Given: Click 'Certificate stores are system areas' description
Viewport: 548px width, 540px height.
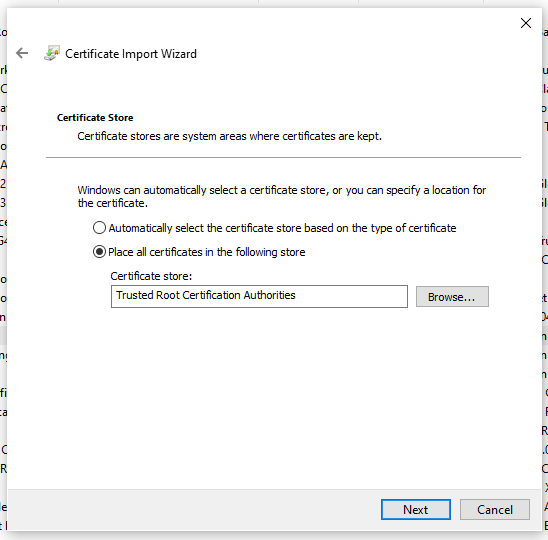Looking at the screenshot, I should [x=229, y=136].
